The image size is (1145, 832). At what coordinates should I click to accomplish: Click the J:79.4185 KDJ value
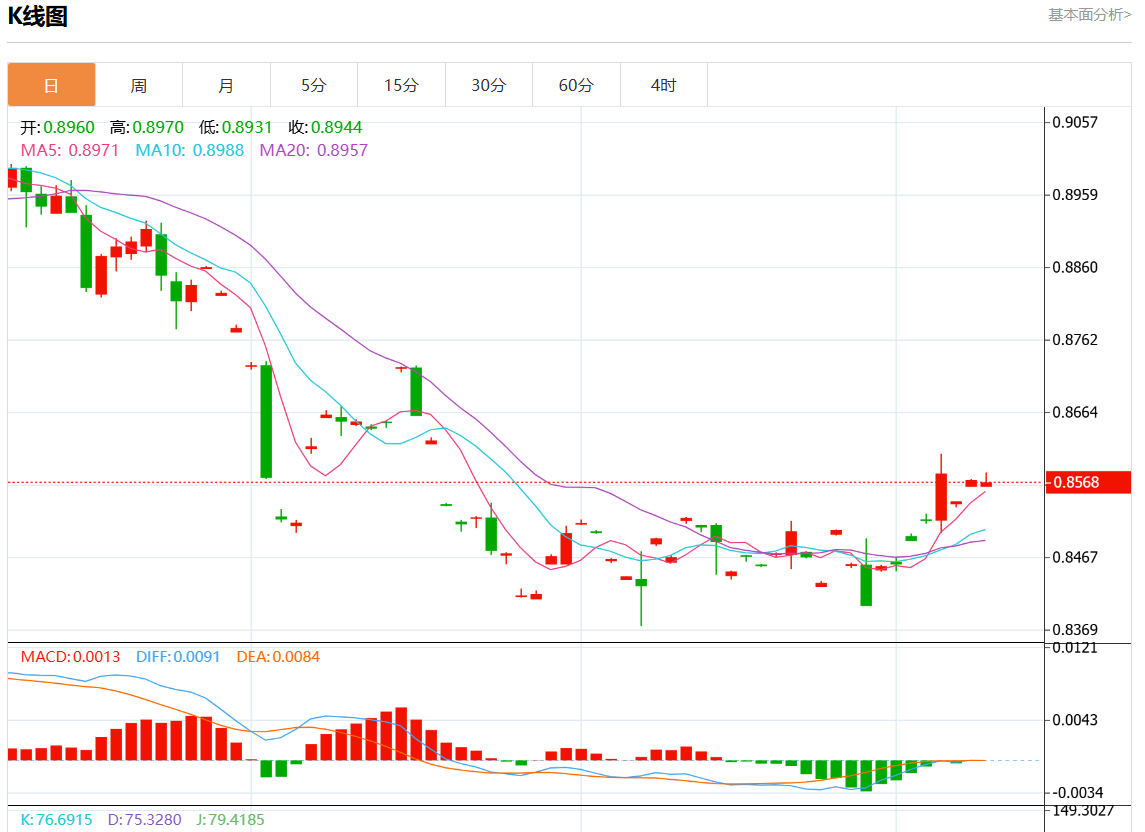[230, 820]
